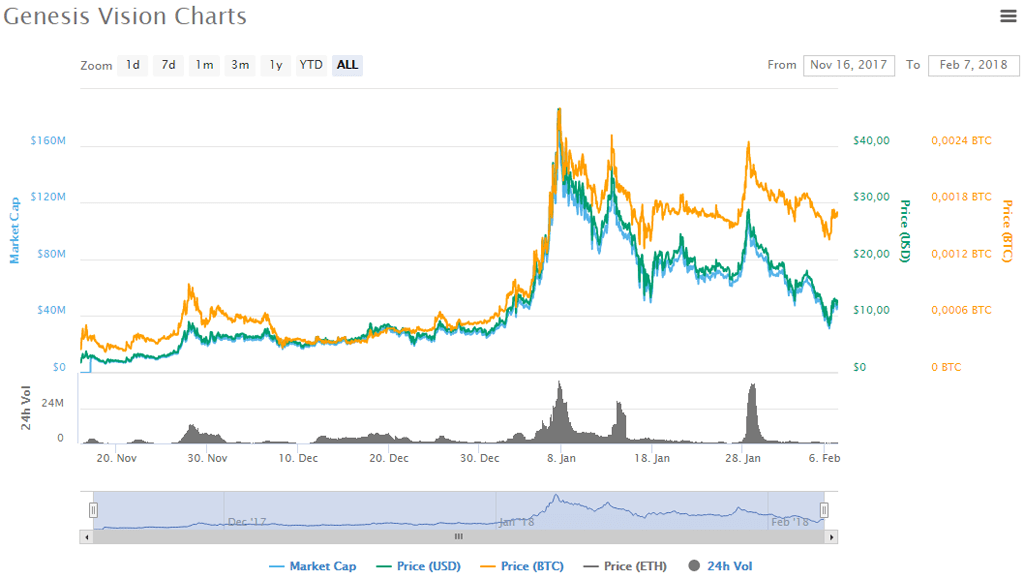
Task: Toggle the Market Cap series in legend
Action: 313,566
